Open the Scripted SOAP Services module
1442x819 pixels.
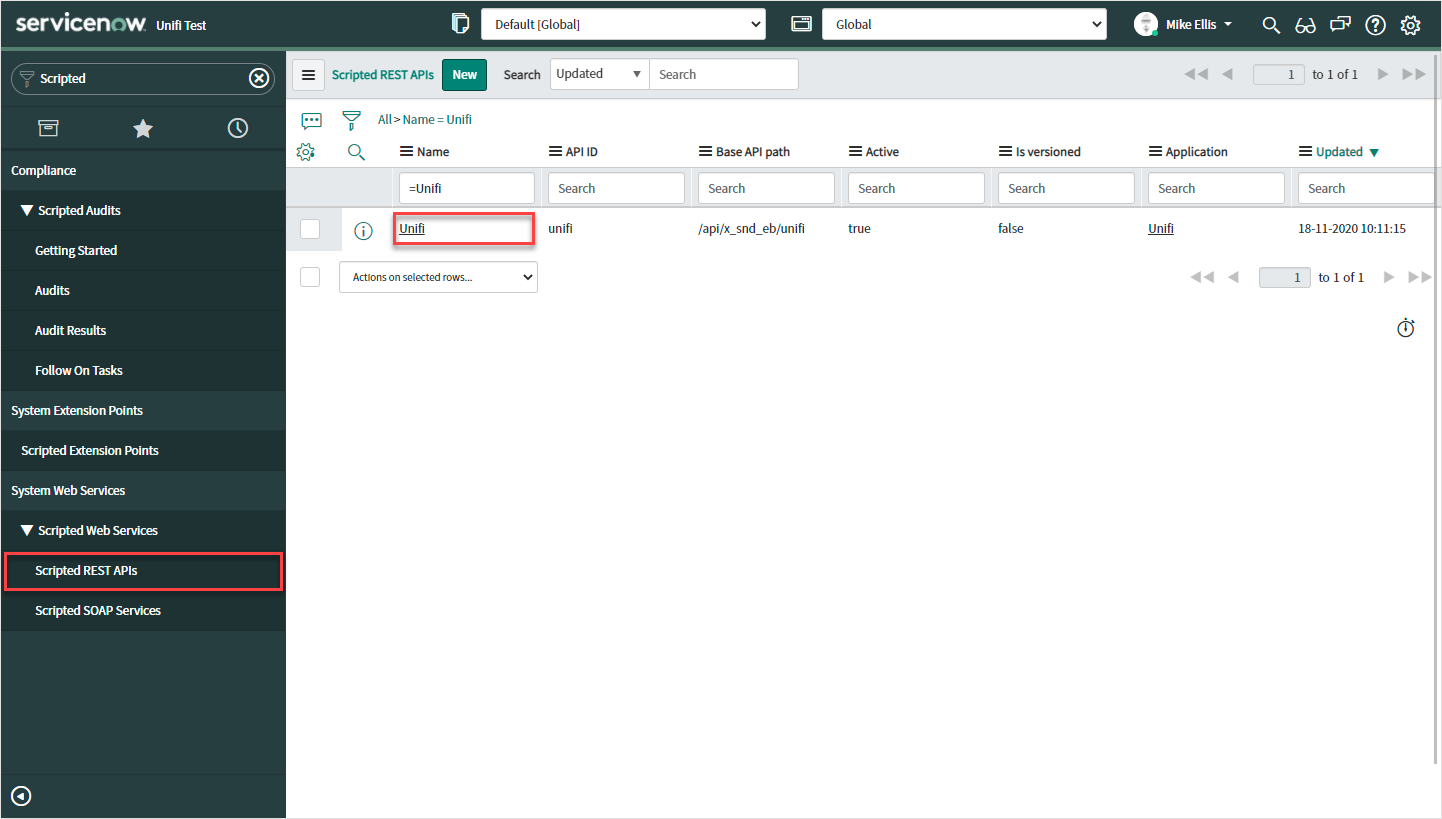[97, 610]
